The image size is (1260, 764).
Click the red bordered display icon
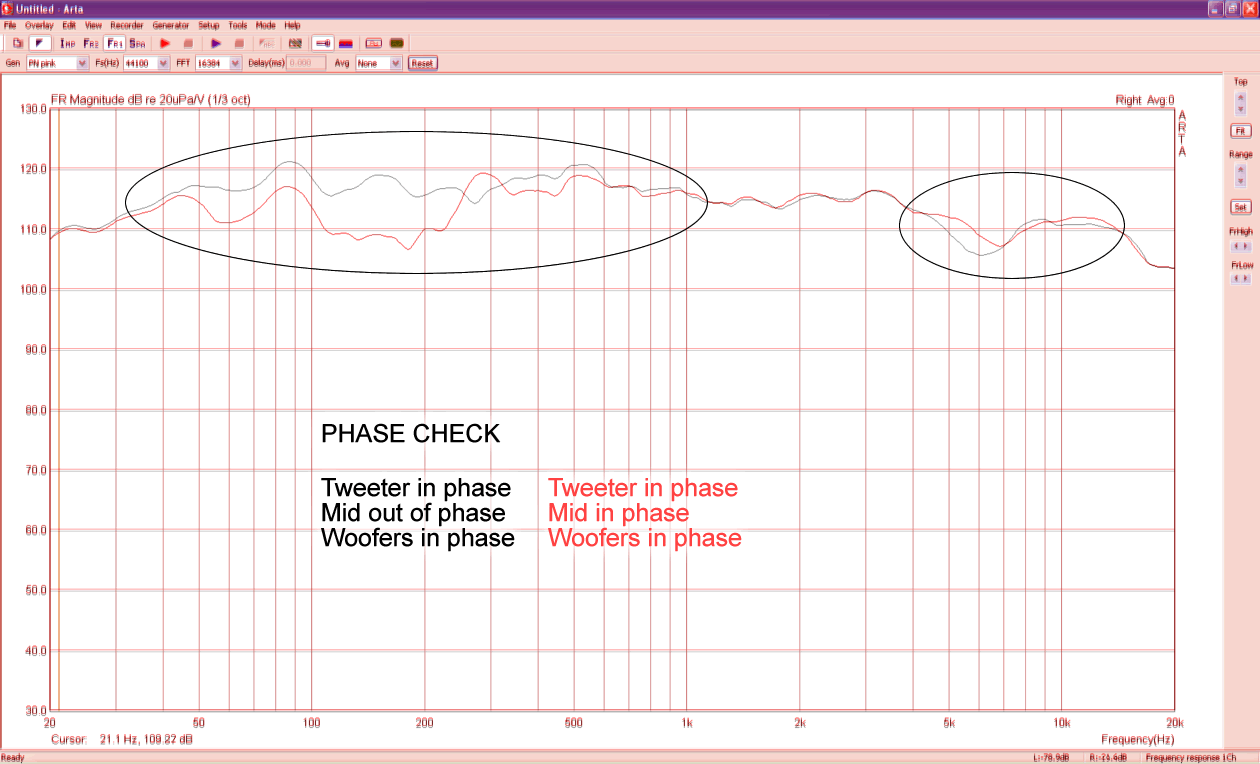tap(374, 43)
